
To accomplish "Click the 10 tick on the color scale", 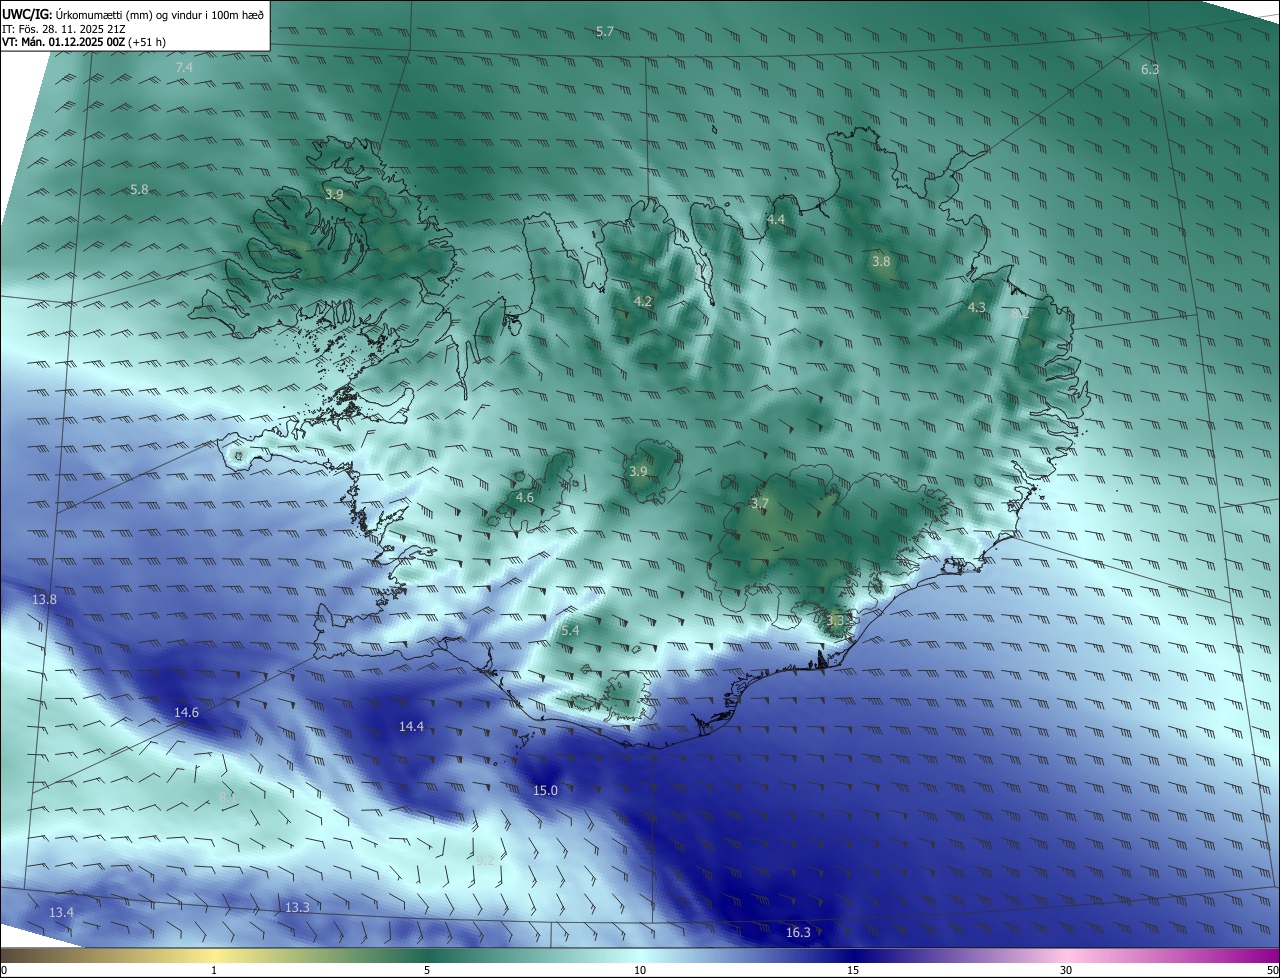I will (x=640, y=970).
